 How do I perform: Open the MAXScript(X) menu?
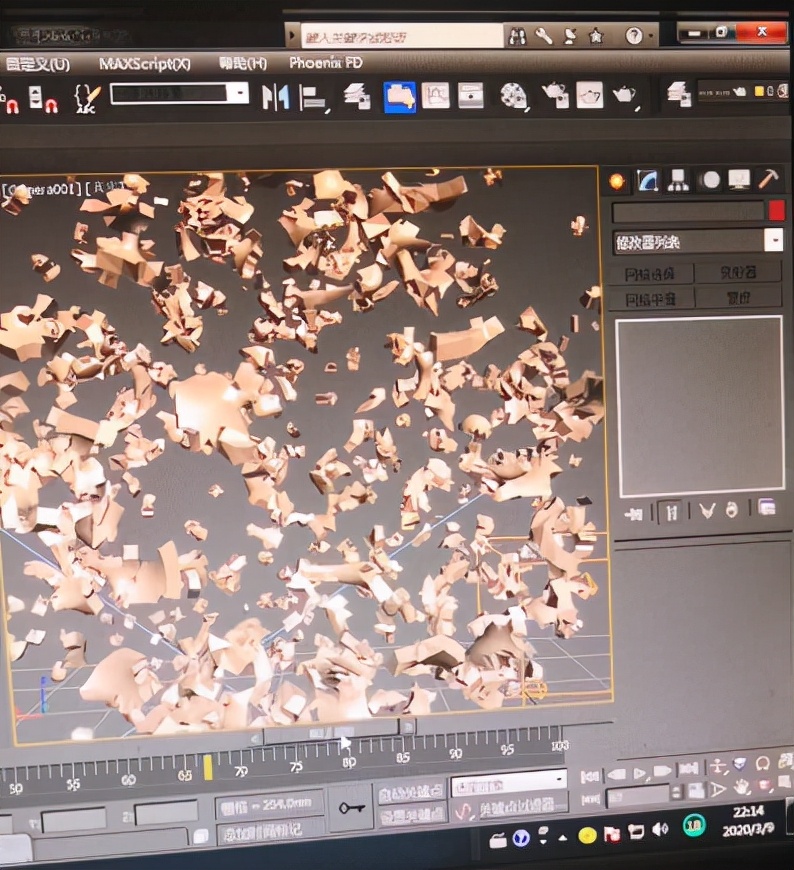144,64
